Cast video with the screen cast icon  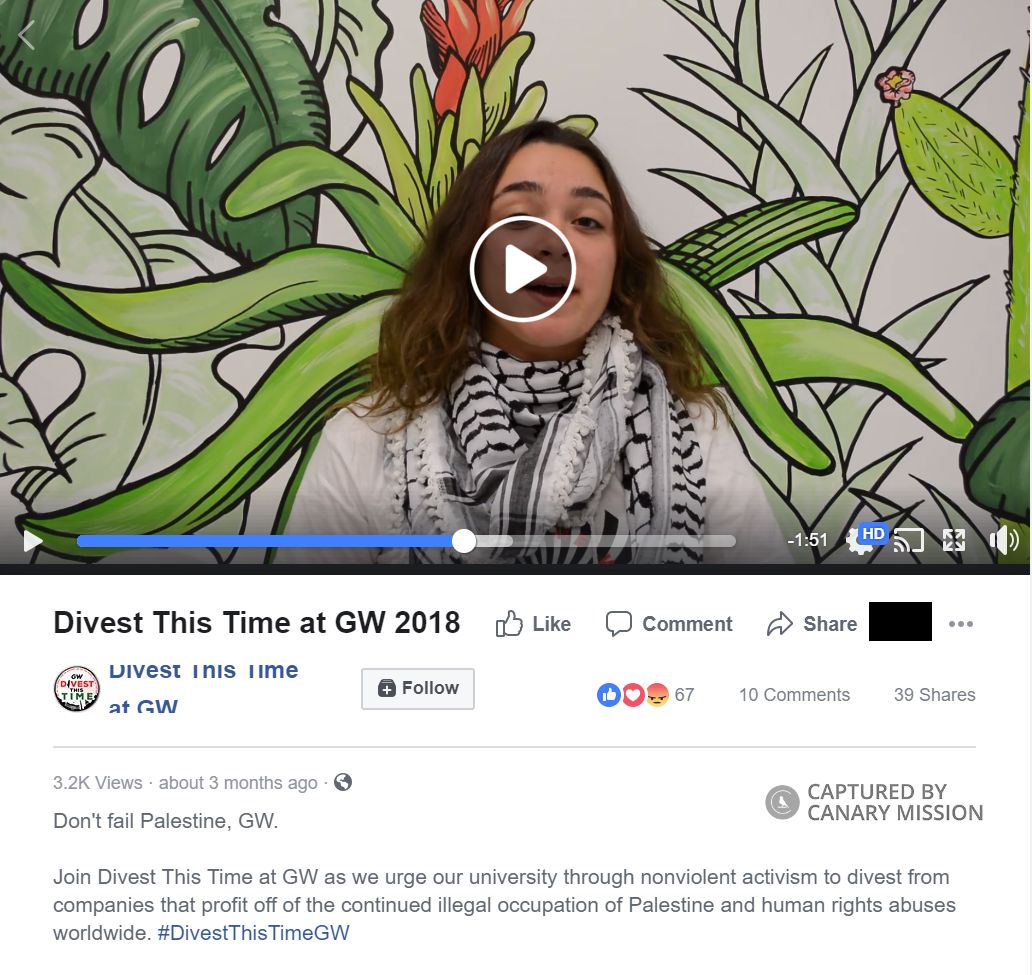(x=908, y=541)
